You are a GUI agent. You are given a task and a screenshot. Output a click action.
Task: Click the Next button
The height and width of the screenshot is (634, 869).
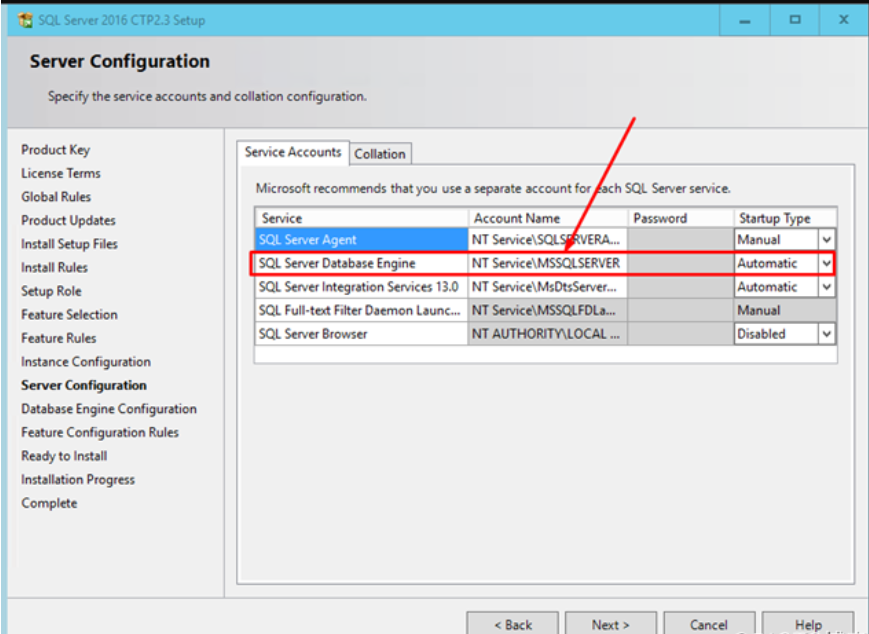click(610, 623)
